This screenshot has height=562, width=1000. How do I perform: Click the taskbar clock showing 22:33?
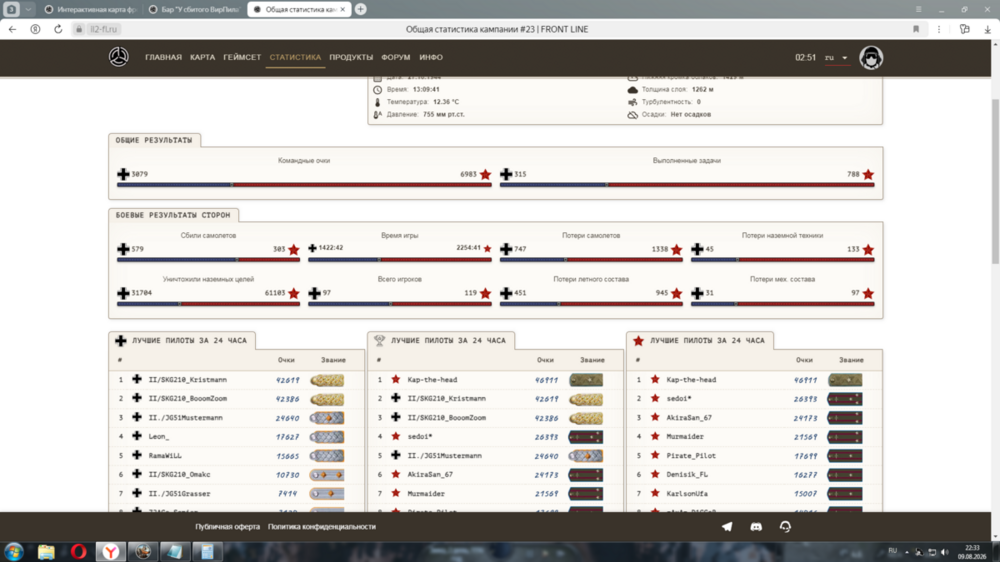tap(971, 552)
